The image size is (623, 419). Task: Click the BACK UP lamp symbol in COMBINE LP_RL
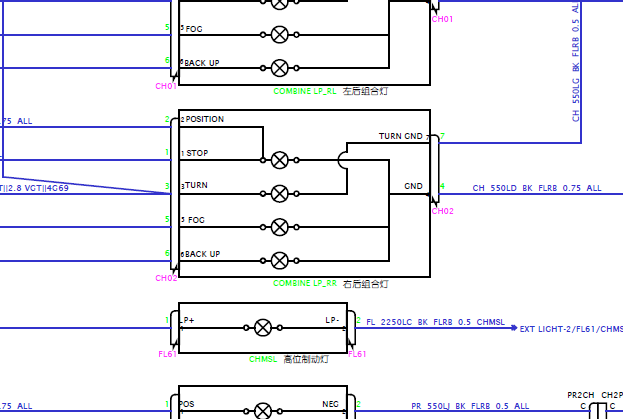point(280,68)
